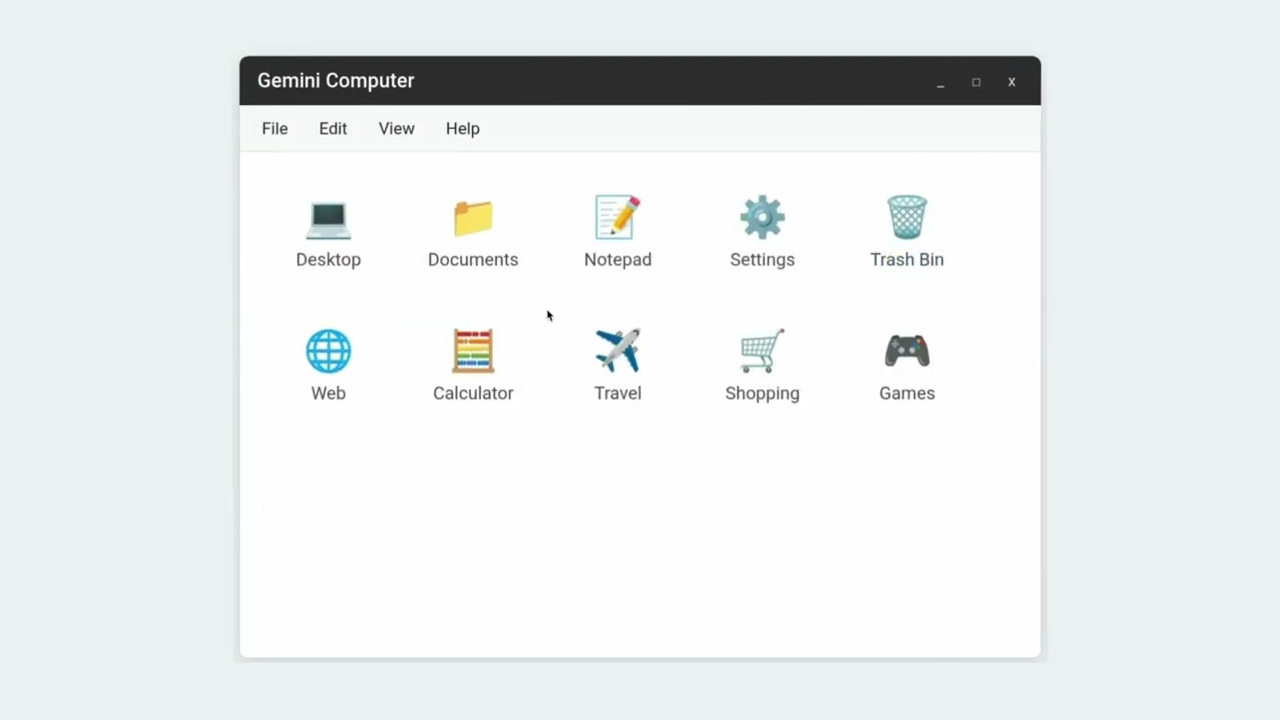Minimize the Gemini Computer window
This screenshot has height=720, width=1280.
940,83
